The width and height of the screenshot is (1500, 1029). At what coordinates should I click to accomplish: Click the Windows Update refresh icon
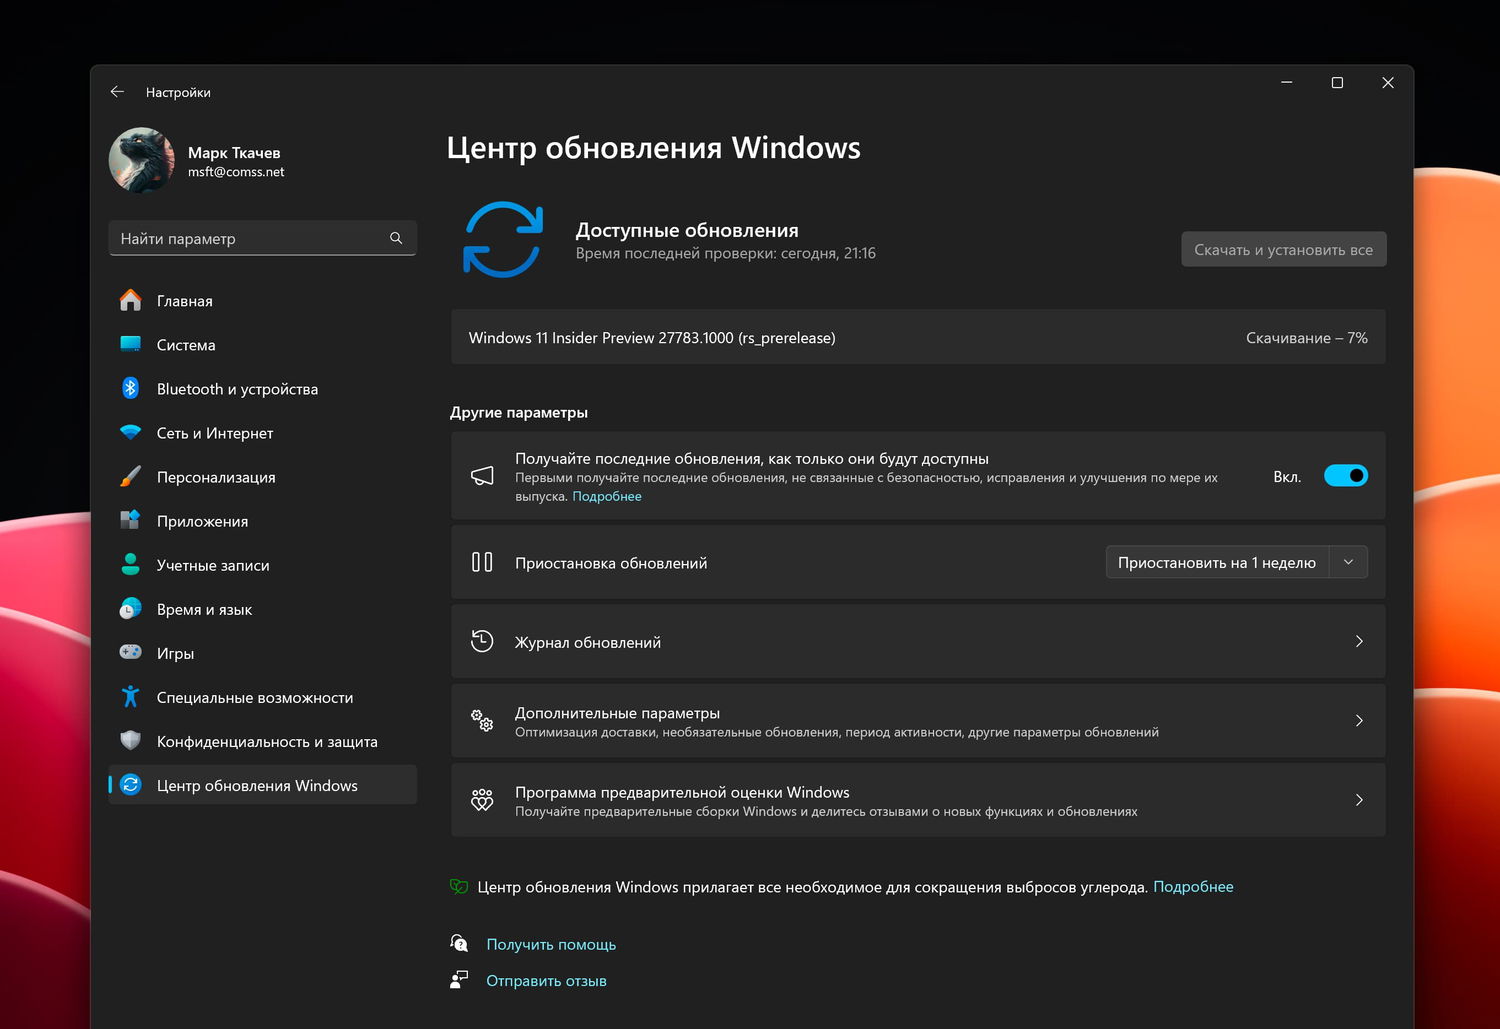coord(503,239)
